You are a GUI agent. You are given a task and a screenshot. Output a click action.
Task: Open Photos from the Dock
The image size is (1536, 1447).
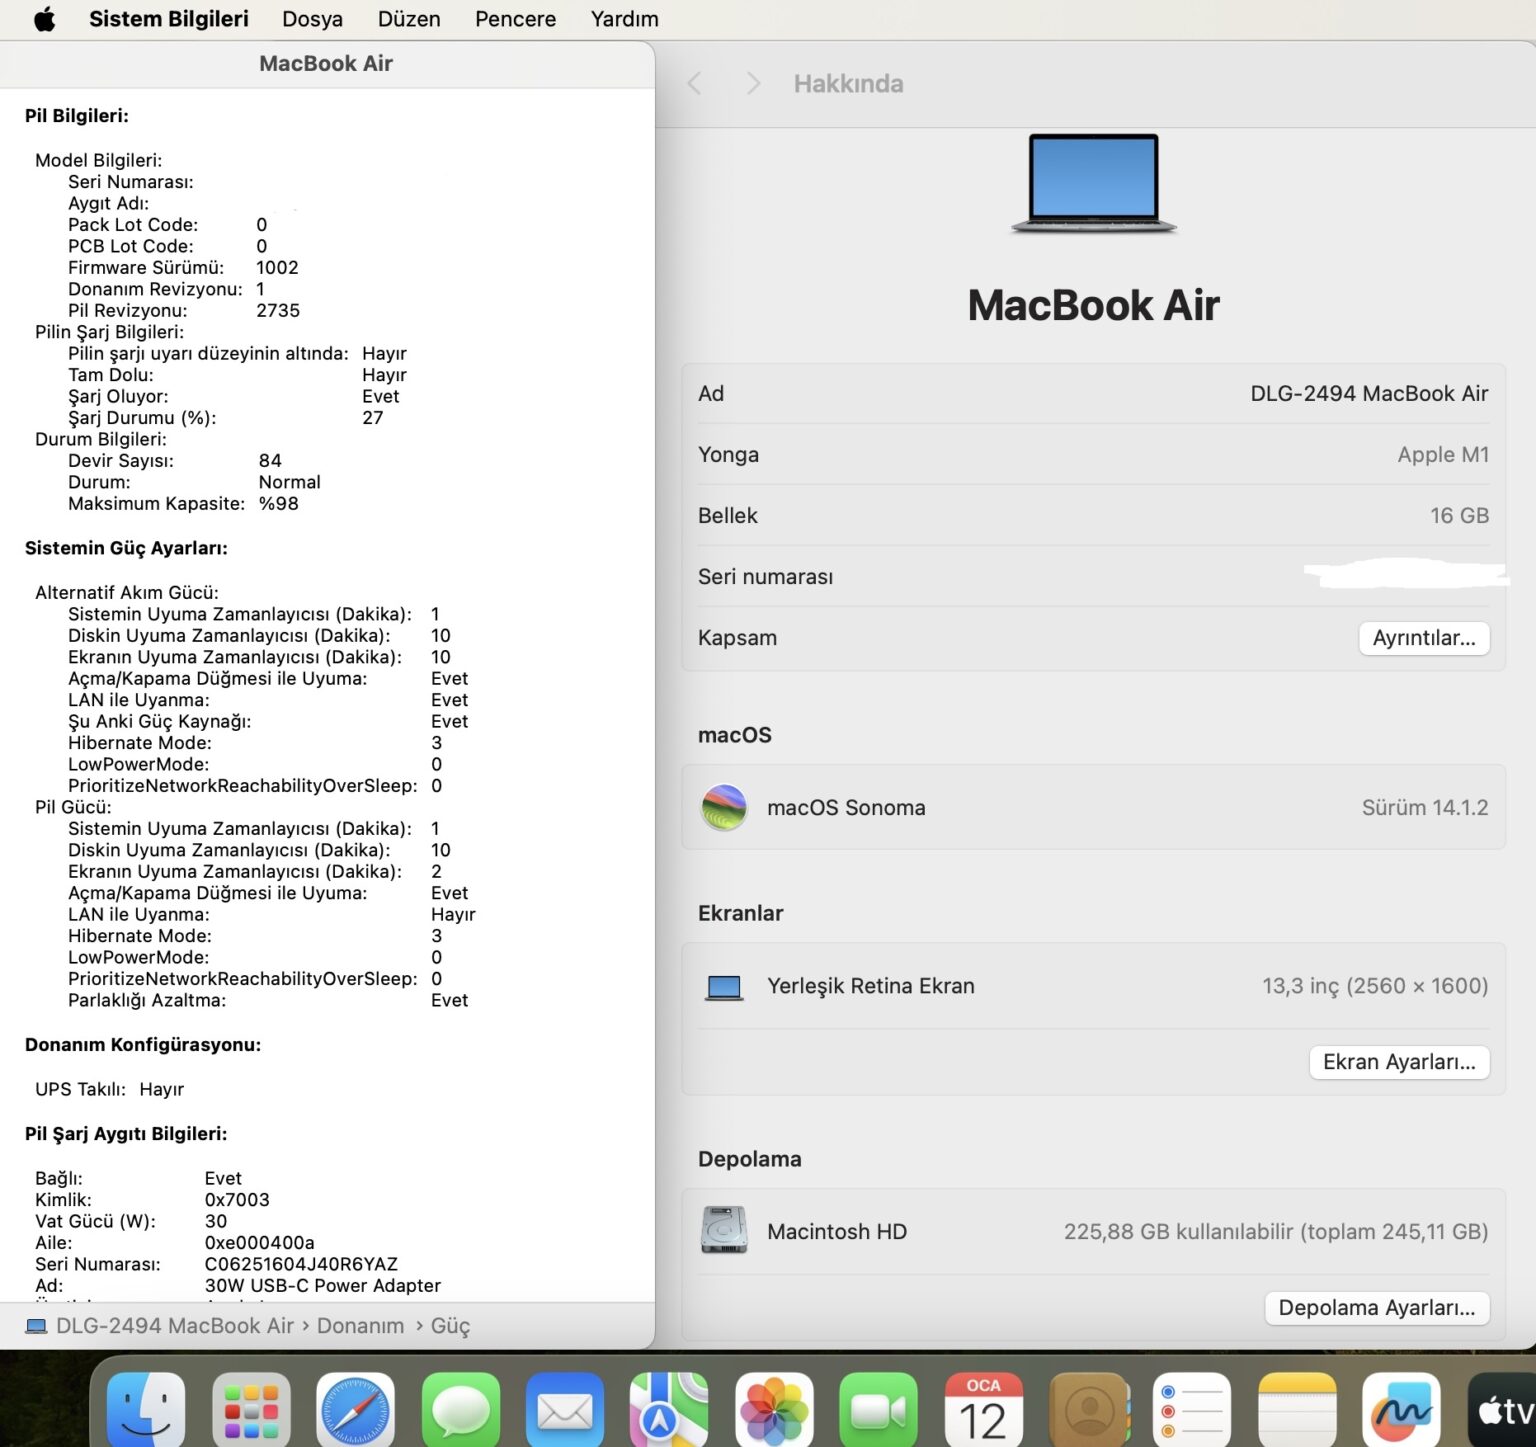tap(774, 1410)
